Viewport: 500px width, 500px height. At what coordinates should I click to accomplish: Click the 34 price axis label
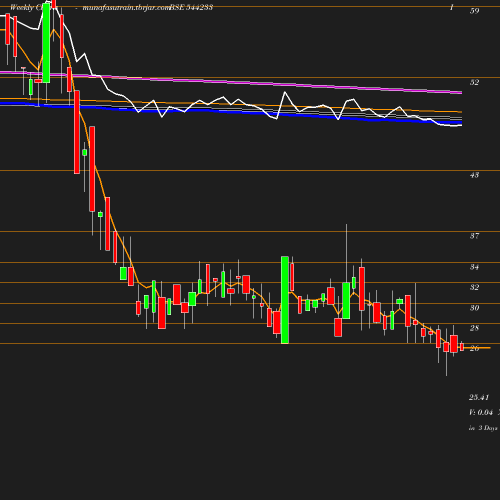tap(474, 267)
